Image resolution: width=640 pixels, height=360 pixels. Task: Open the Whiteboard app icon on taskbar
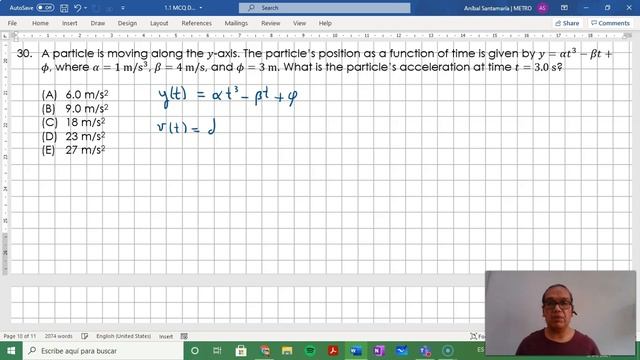tap(401, 351)
